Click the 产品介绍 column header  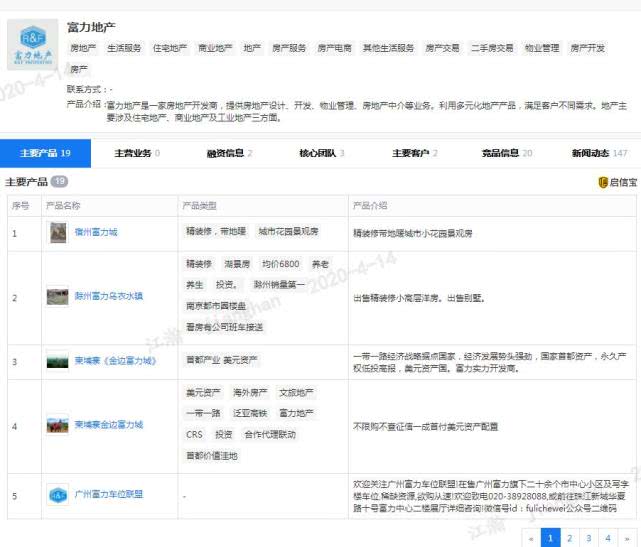370,206
